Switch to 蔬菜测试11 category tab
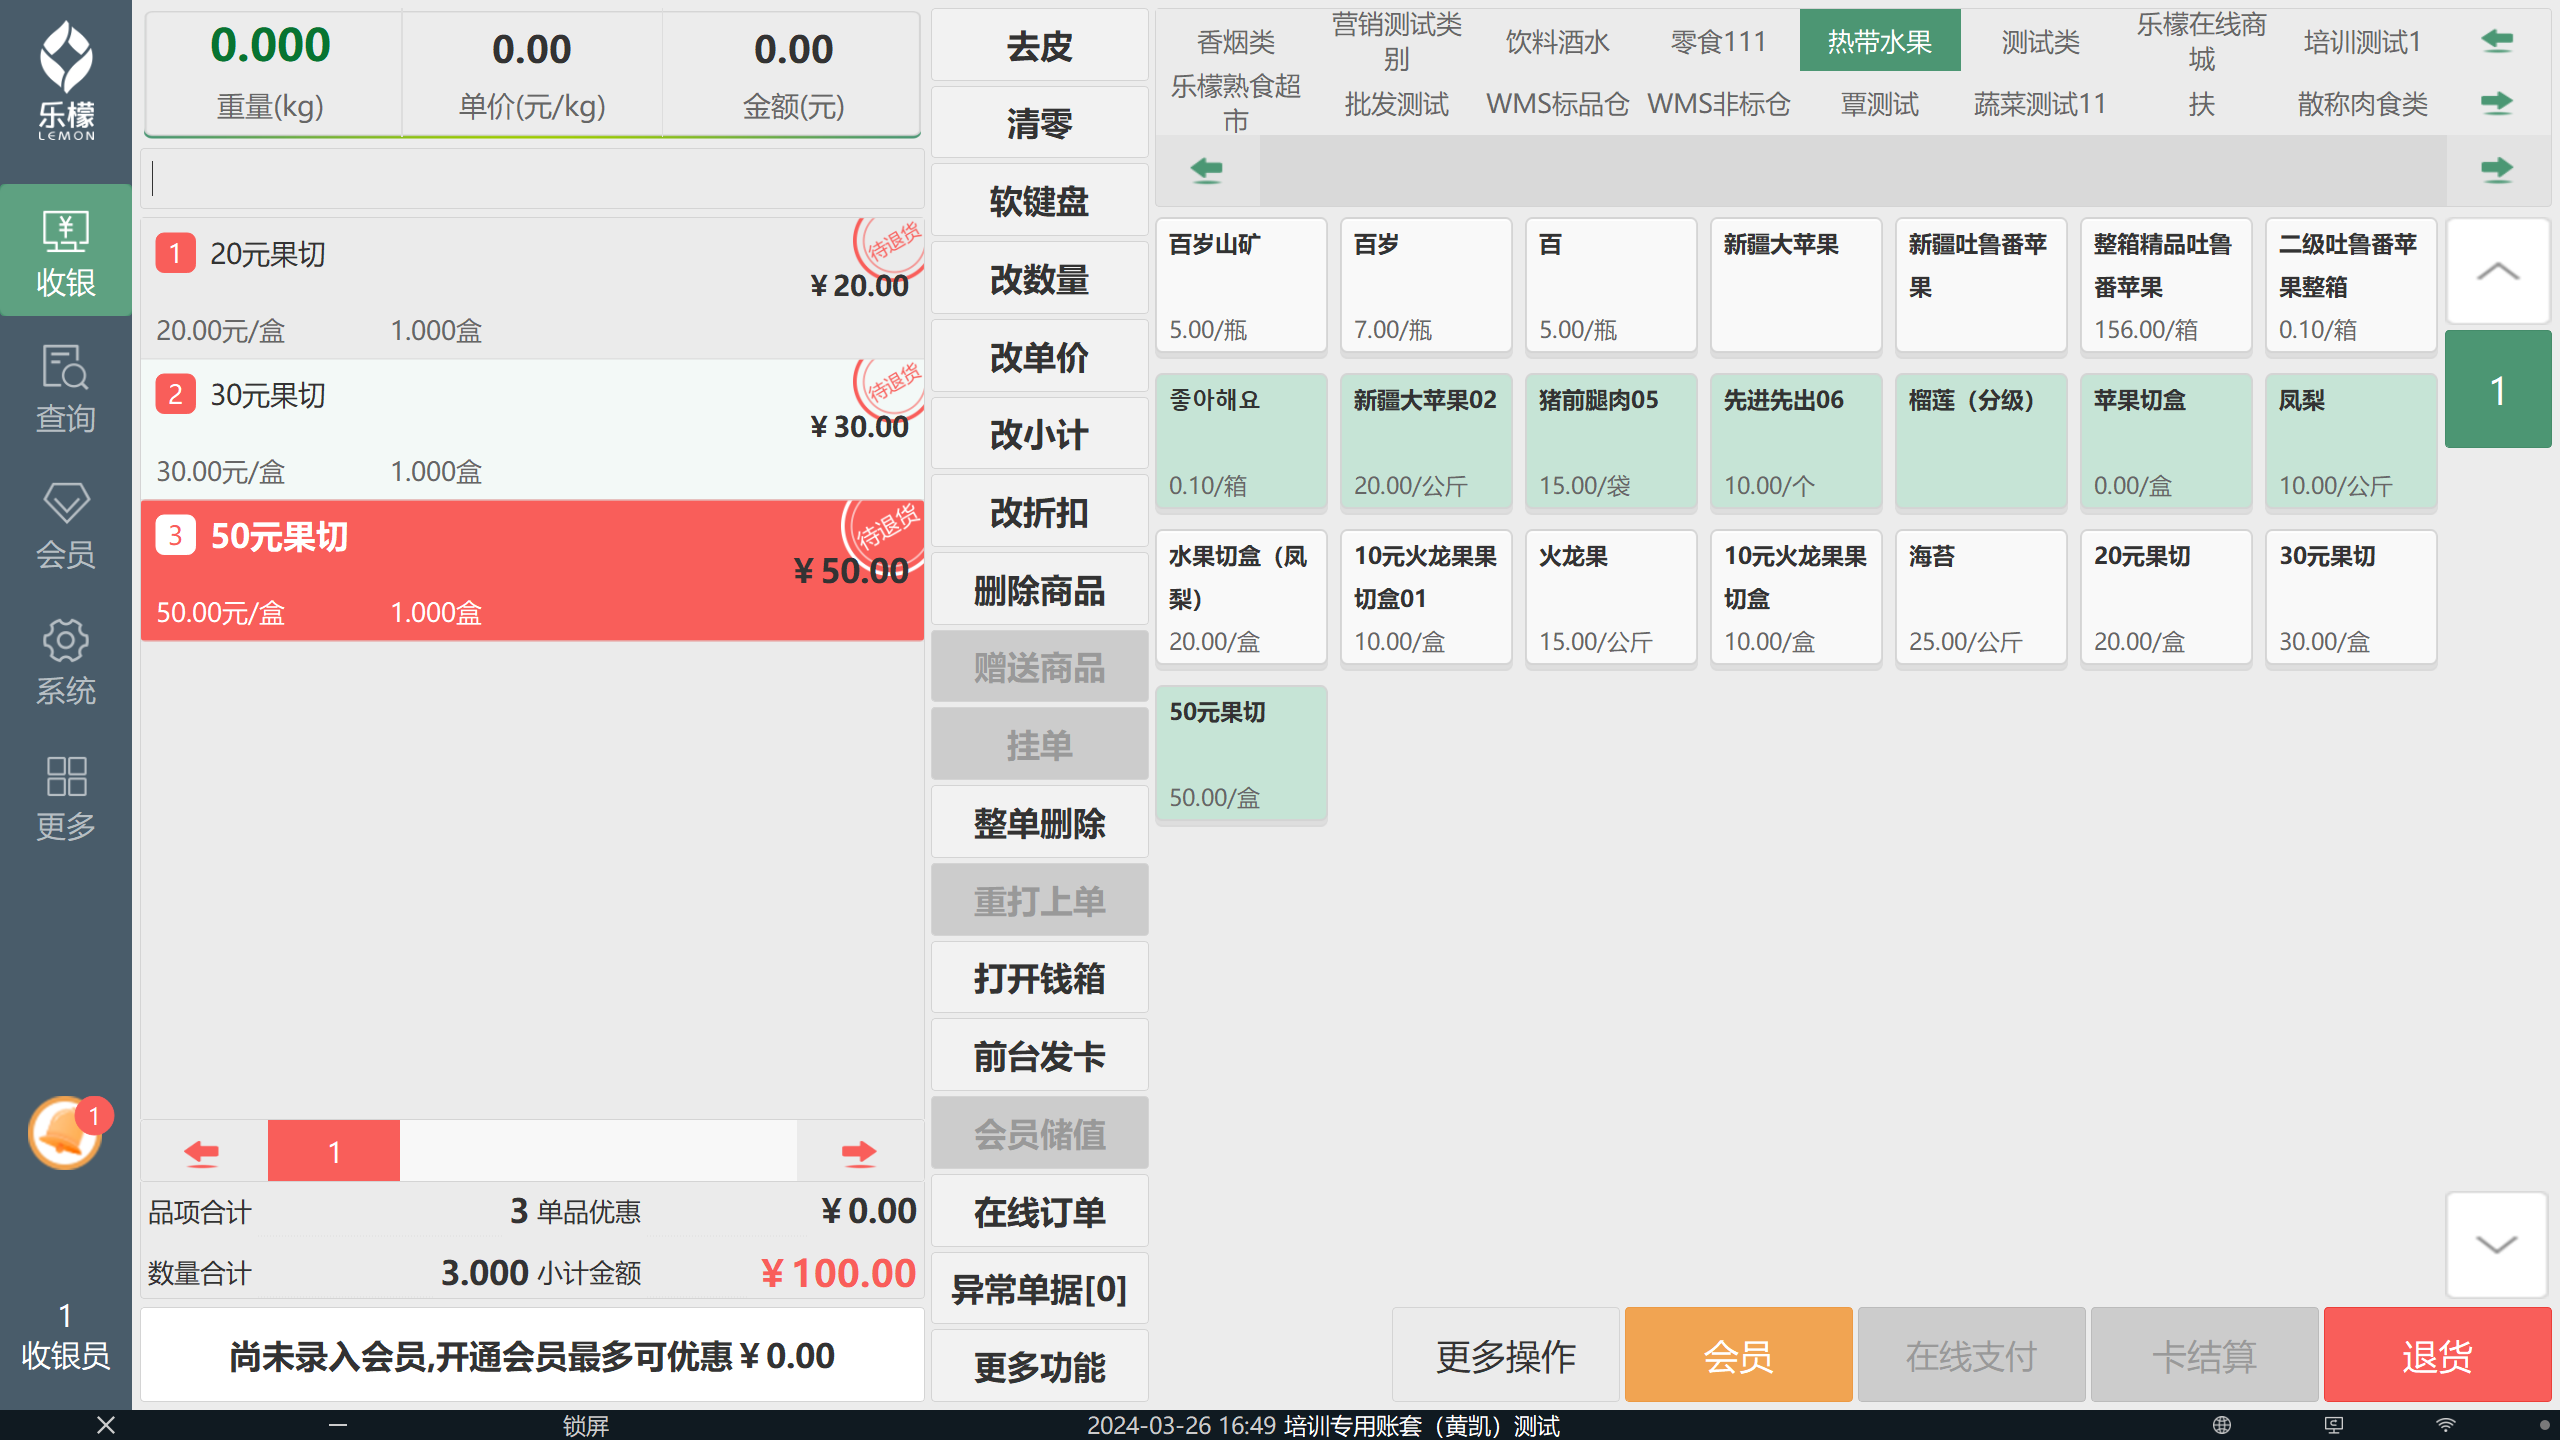Image resolution: width=2560 pixels, height=1440 pixels. coord(2041,104)
